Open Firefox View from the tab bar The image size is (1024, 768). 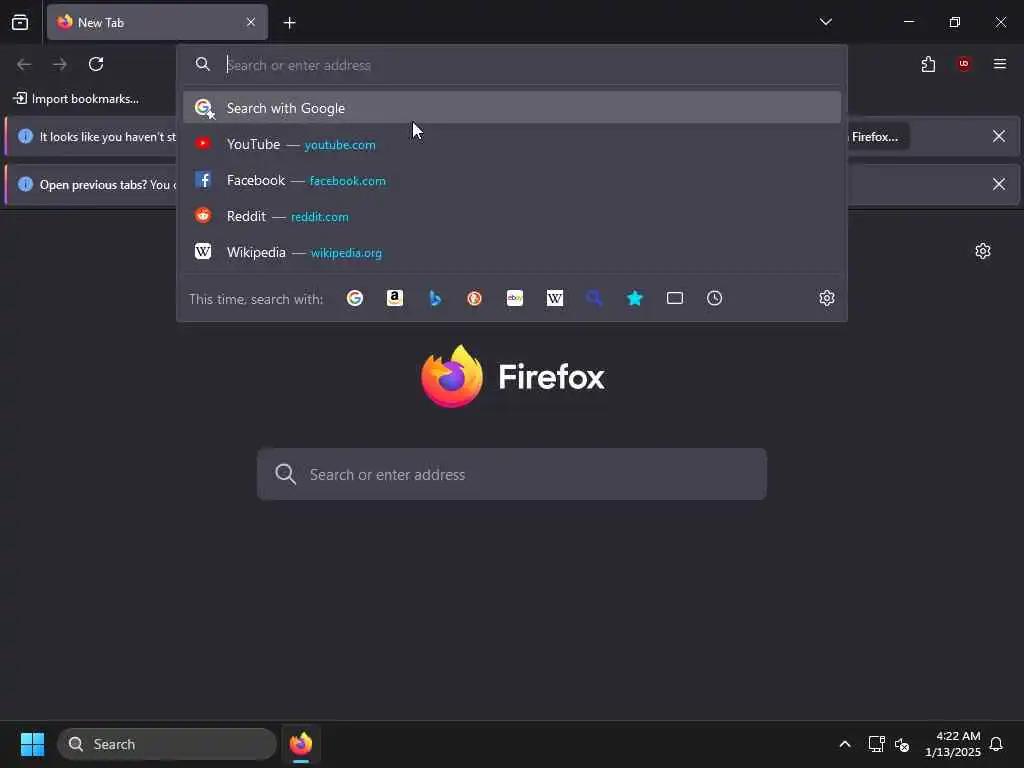(x=20, y=22)
